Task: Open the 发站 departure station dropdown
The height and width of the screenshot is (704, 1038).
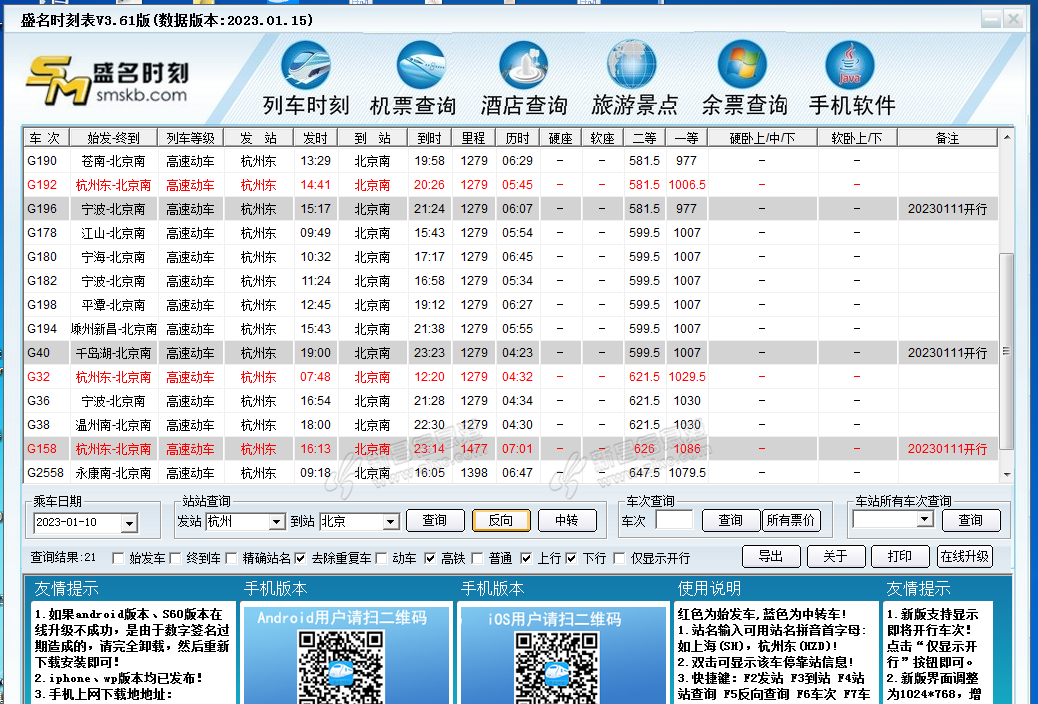Action: point(277,522)
